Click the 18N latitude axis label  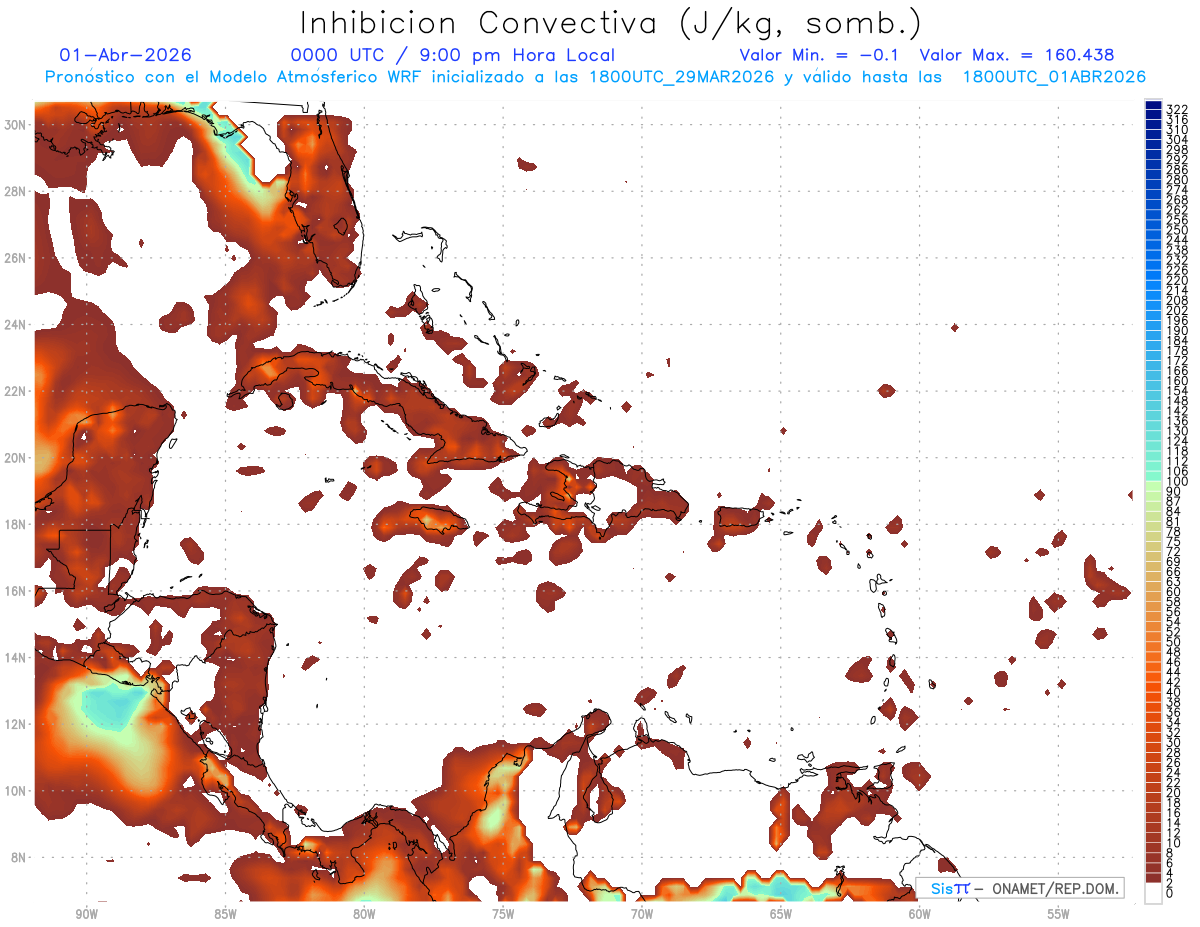15,524
